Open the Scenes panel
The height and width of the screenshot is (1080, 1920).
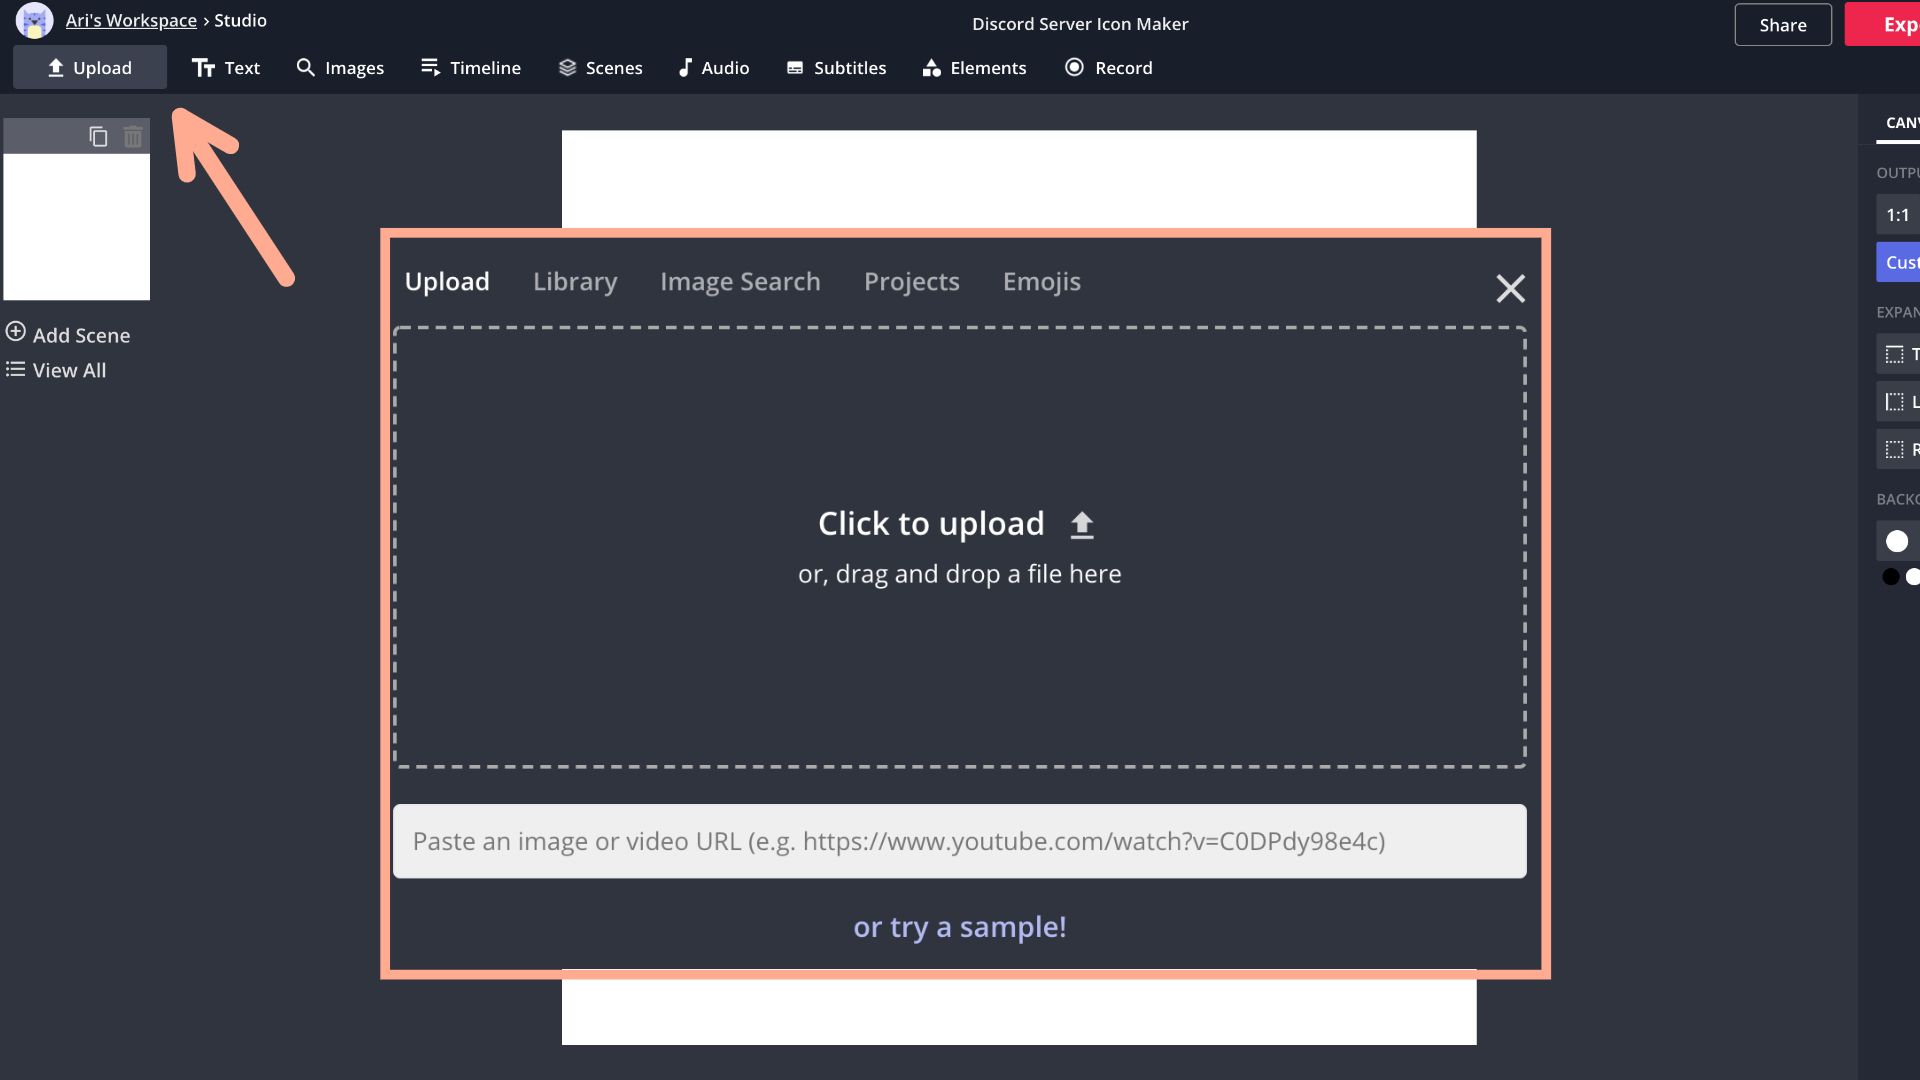tap(600, 68)
